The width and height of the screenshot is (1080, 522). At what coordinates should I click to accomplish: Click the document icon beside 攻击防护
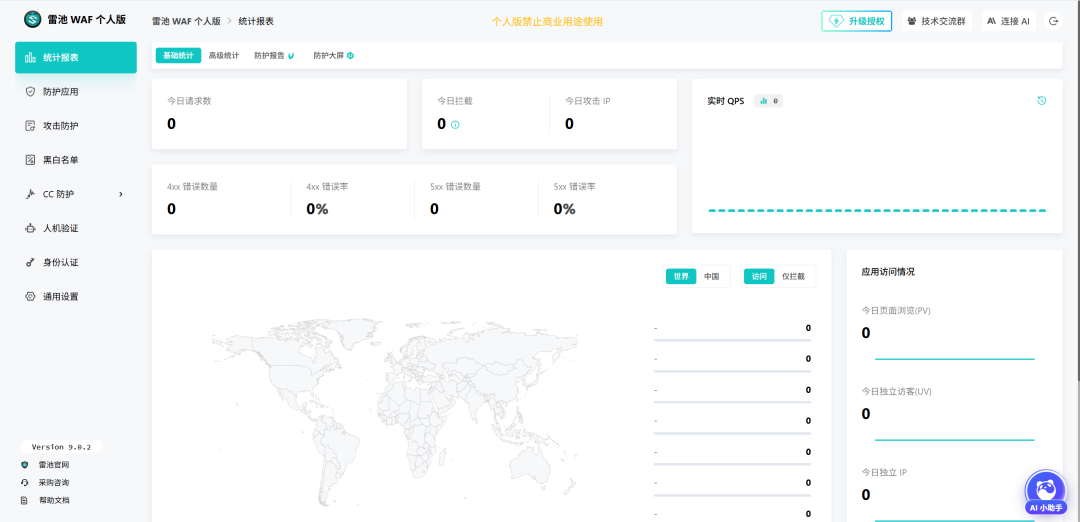pos(30,126)
